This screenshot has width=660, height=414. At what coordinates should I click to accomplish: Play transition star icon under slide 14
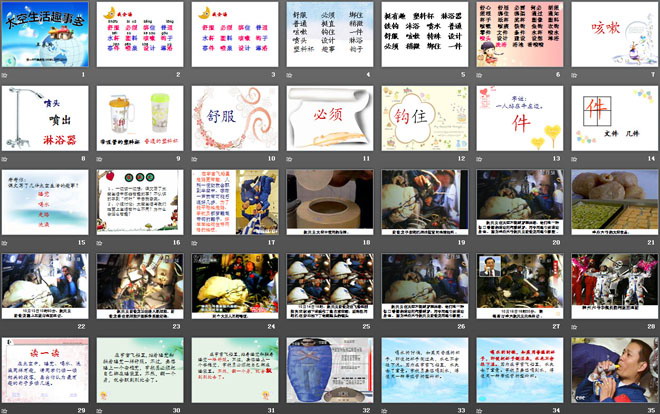coord(574,159)
